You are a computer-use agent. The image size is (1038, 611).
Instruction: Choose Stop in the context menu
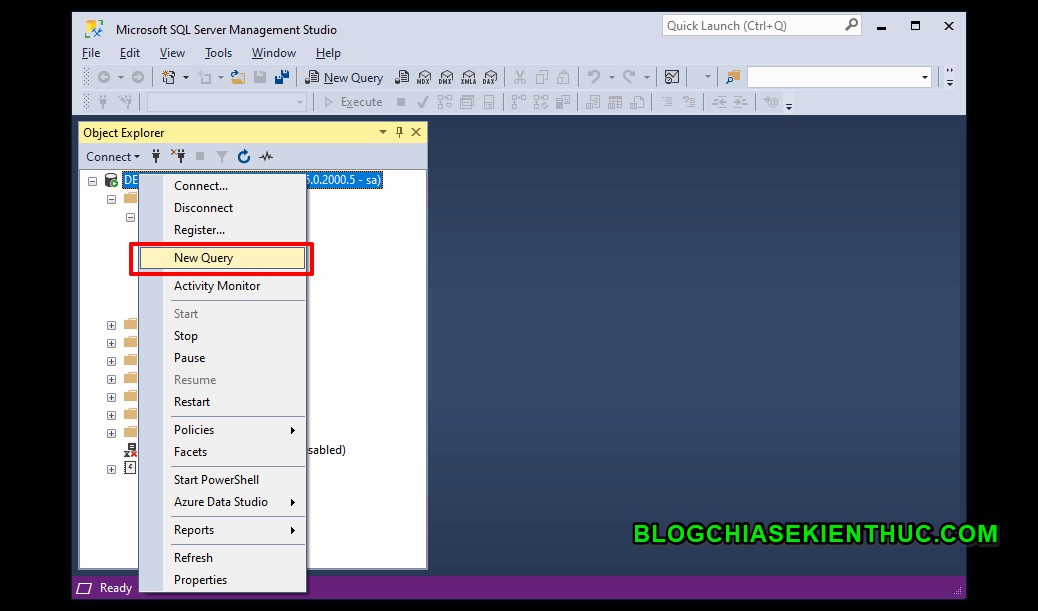point(222,336)
